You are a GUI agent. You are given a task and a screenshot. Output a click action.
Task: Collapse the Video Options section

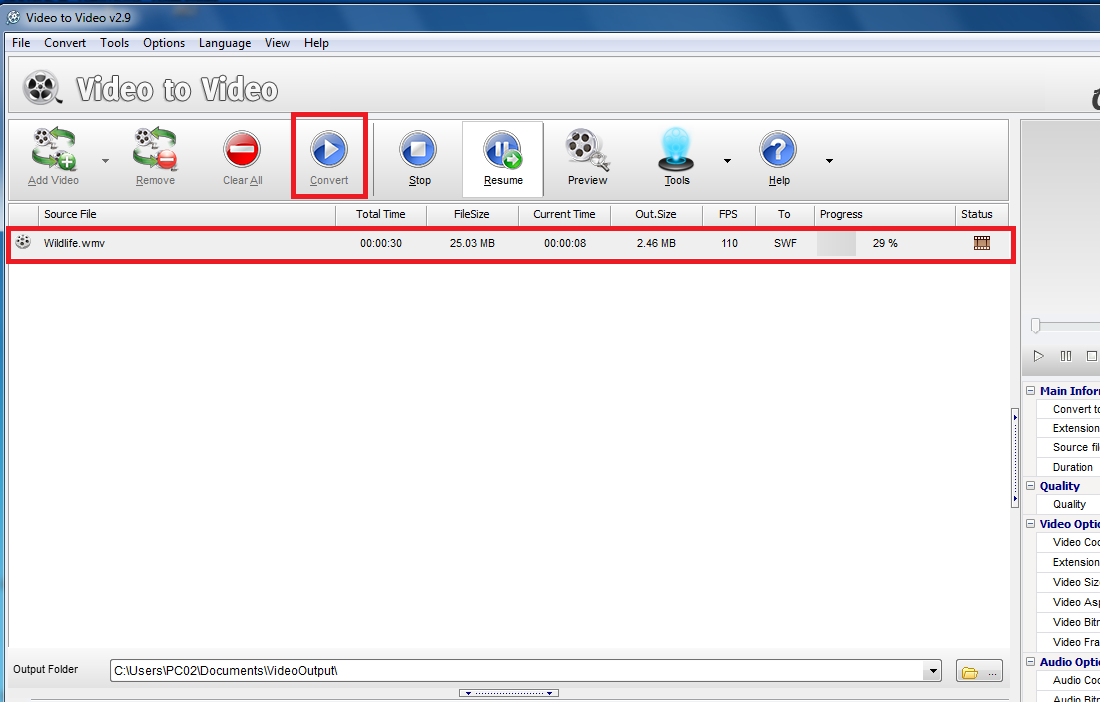[1031, 524]
